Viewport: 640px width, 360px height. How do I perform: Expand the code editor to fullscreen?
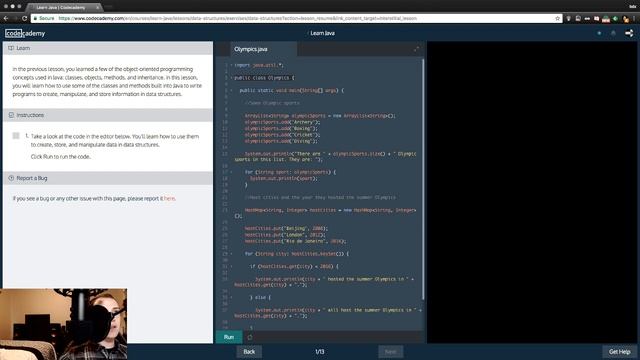pyautogui.click(x=416, y=49)
